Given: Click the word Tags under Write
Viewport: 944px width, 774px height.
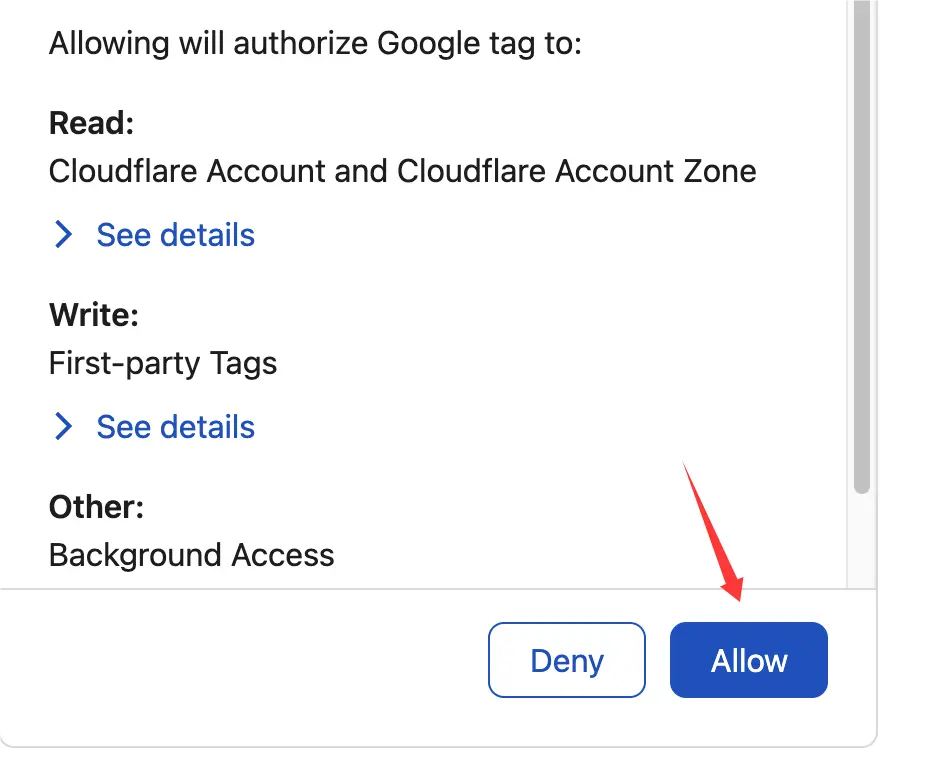Looking at the screenshot, I should (243, 364).
